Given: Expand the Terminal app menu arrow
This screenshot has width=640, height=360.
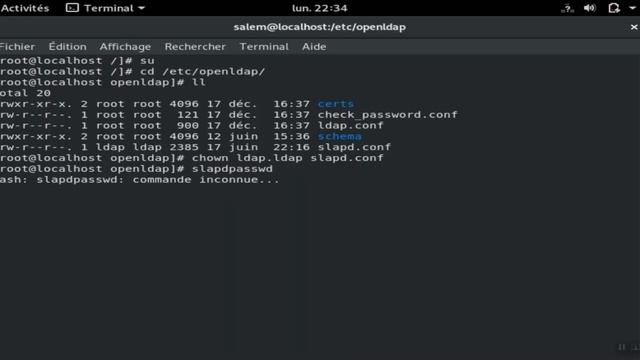Looking at the screenshot, I should 142,8.
